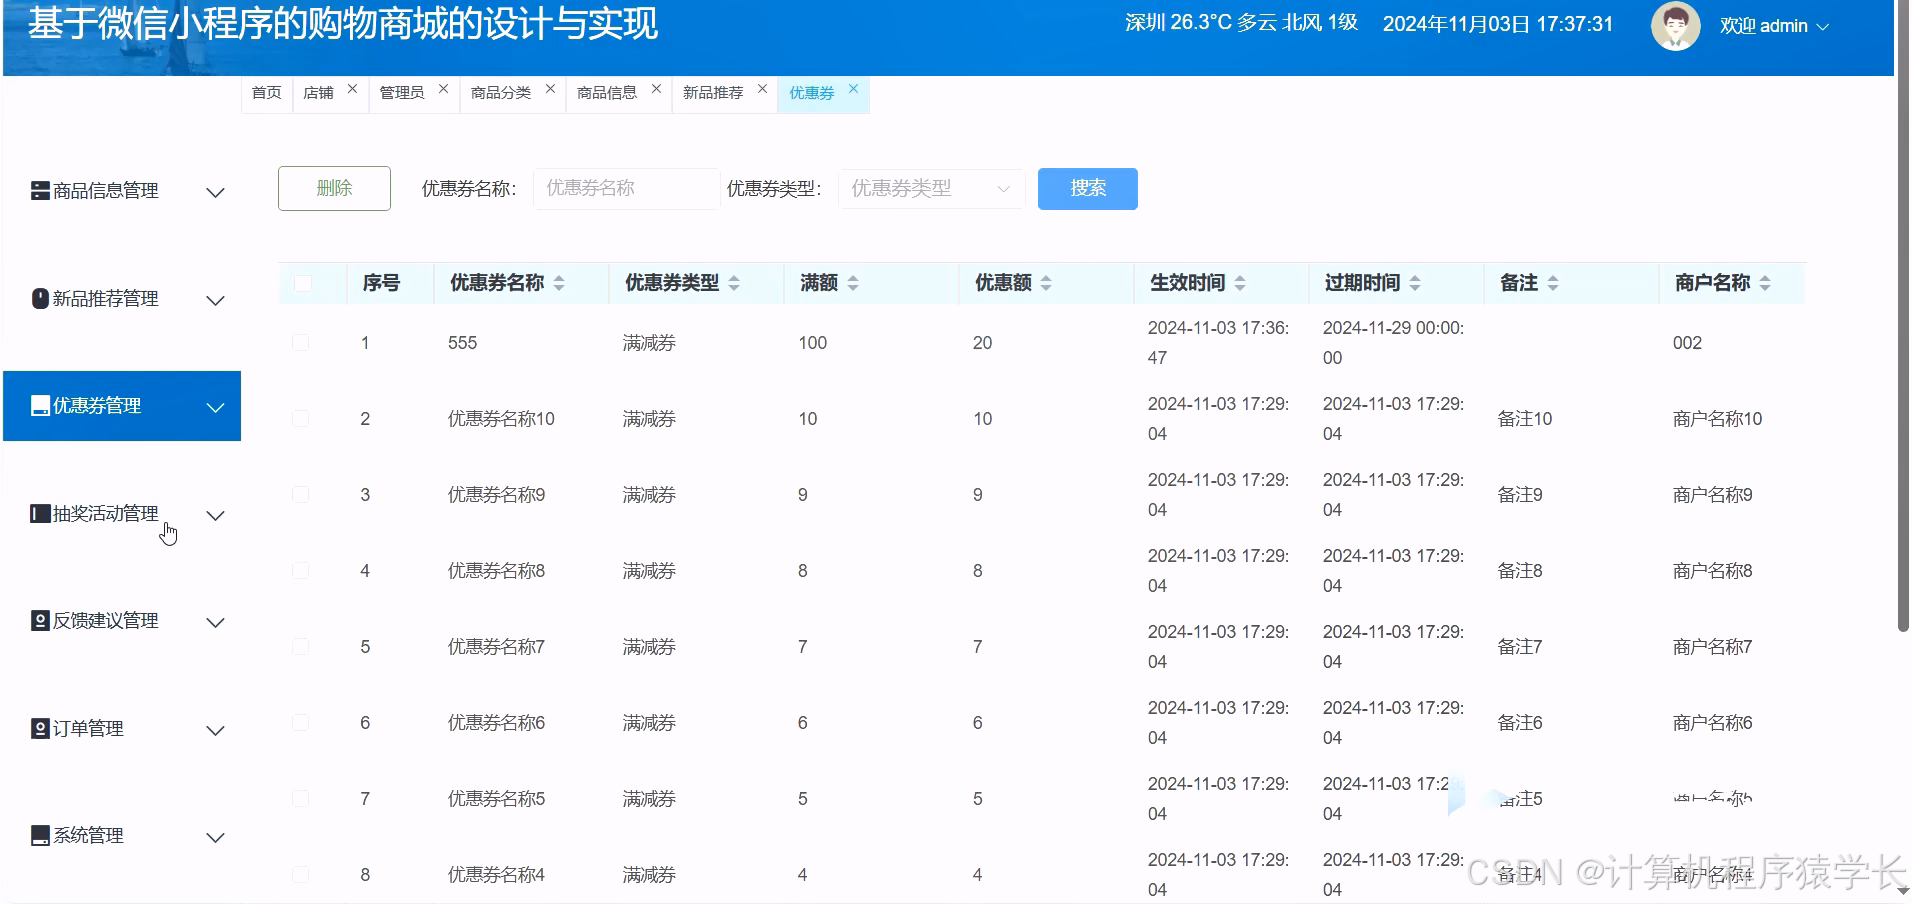Image resolution: width=1912 pixels, height=904 pixels.
Task: Check the row for 优惠券名称5
Action: pyautogui.click(x=300, y=799)
